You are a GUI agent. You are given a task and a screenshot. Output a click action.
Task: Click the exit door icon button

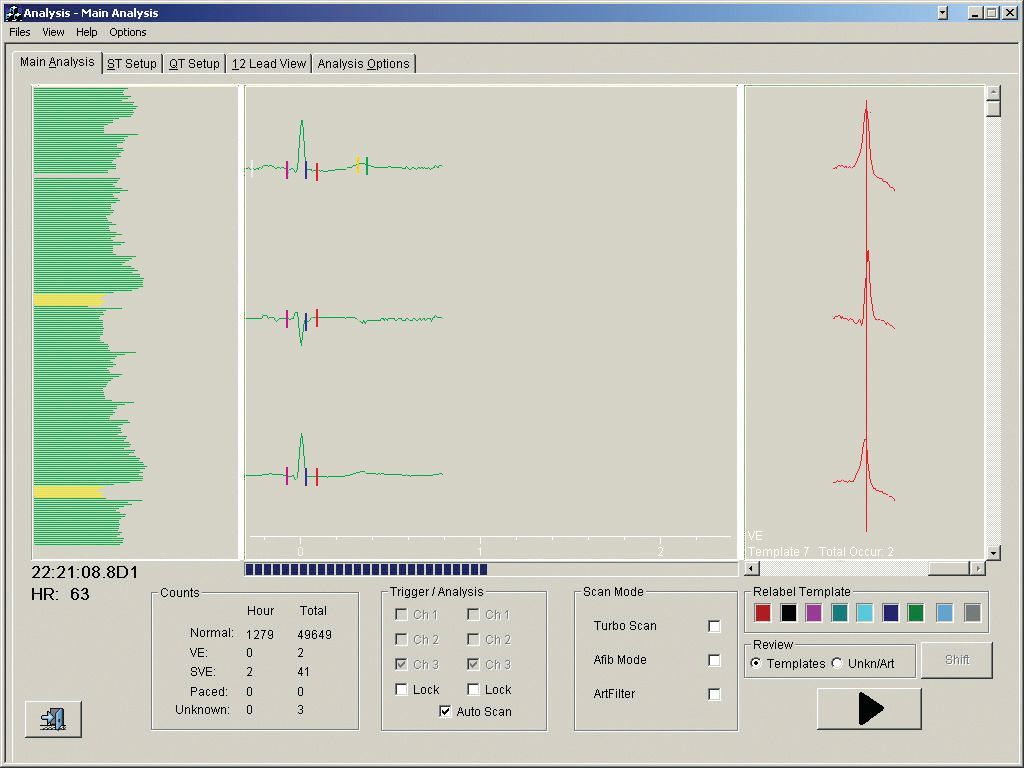[53, 719]
